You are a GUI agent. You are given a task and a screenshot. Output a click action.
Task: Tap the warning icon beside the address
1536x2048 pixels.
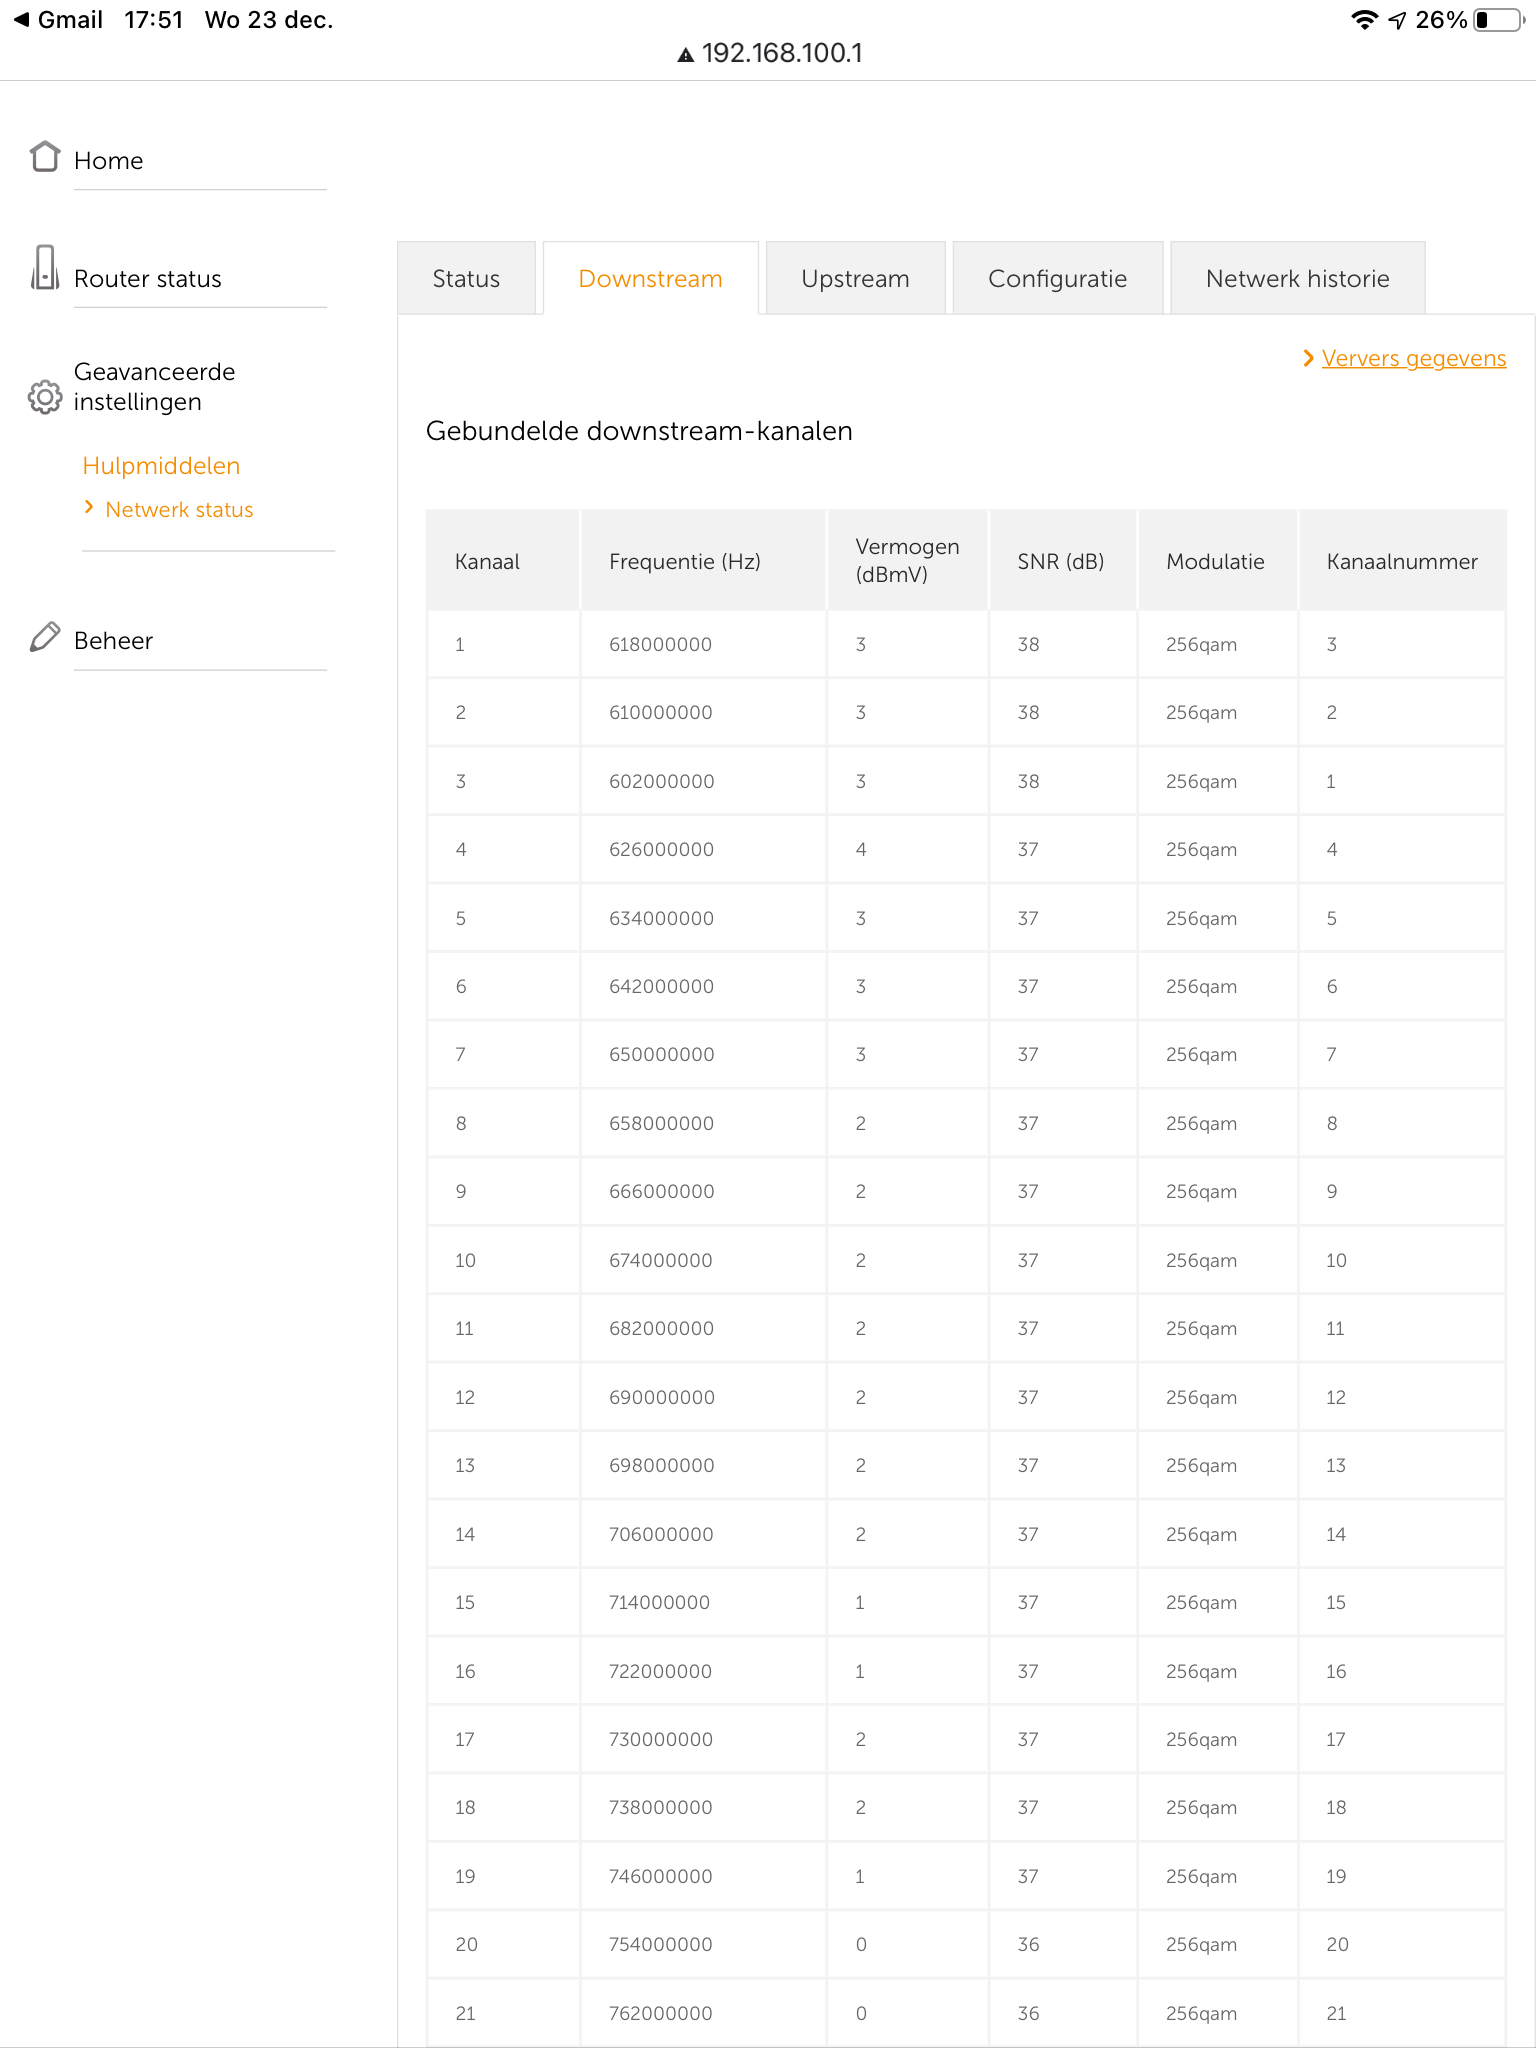tap(686, 55)
